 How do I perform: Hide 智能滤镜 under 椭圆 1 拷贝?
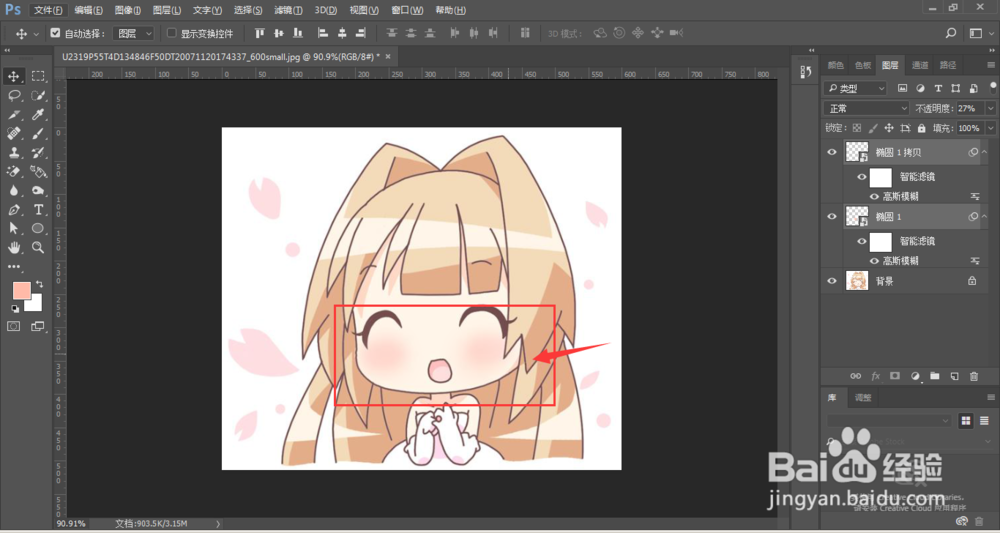click(x=862, y=177)
